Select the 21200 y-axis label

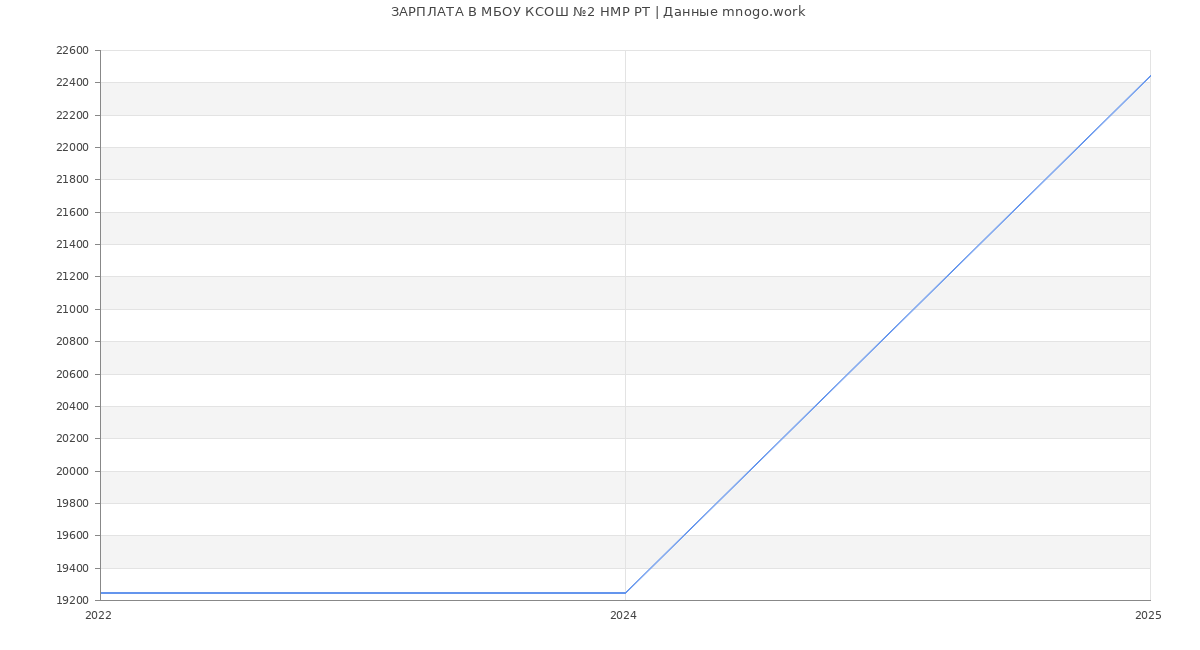[x=72, y=277]
